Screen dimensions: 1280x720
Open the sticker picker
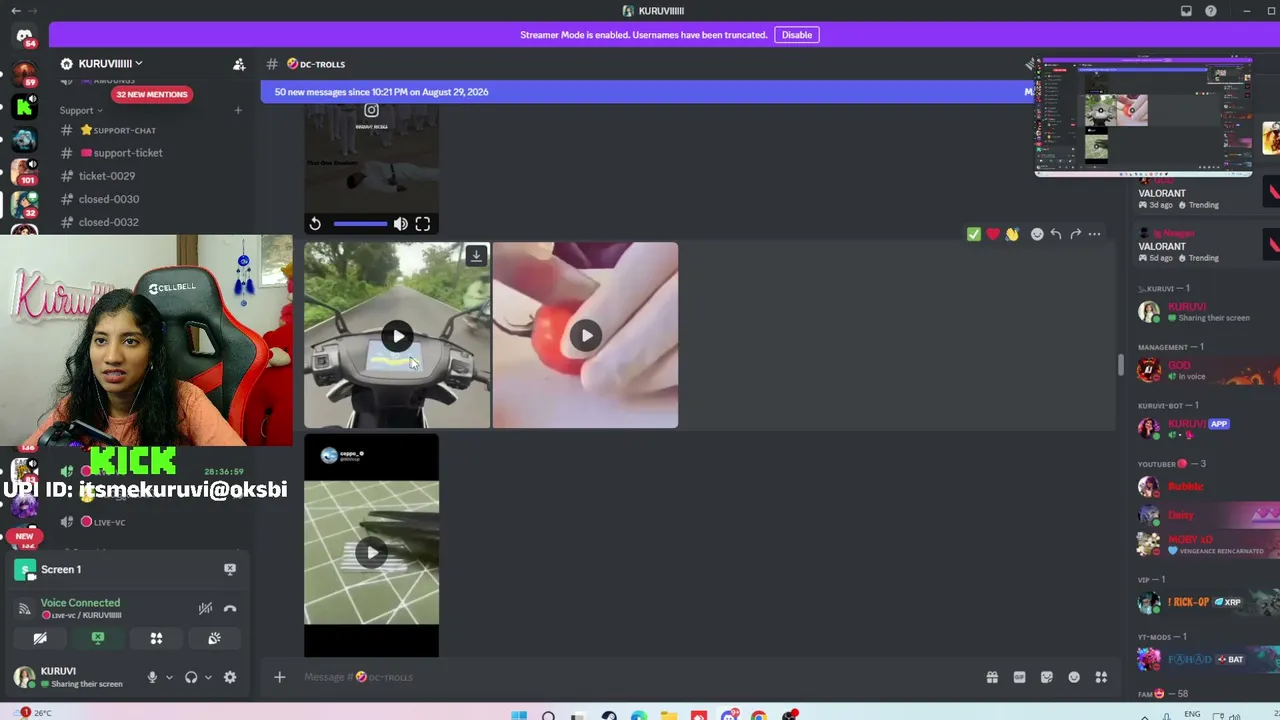(1047, 677)
